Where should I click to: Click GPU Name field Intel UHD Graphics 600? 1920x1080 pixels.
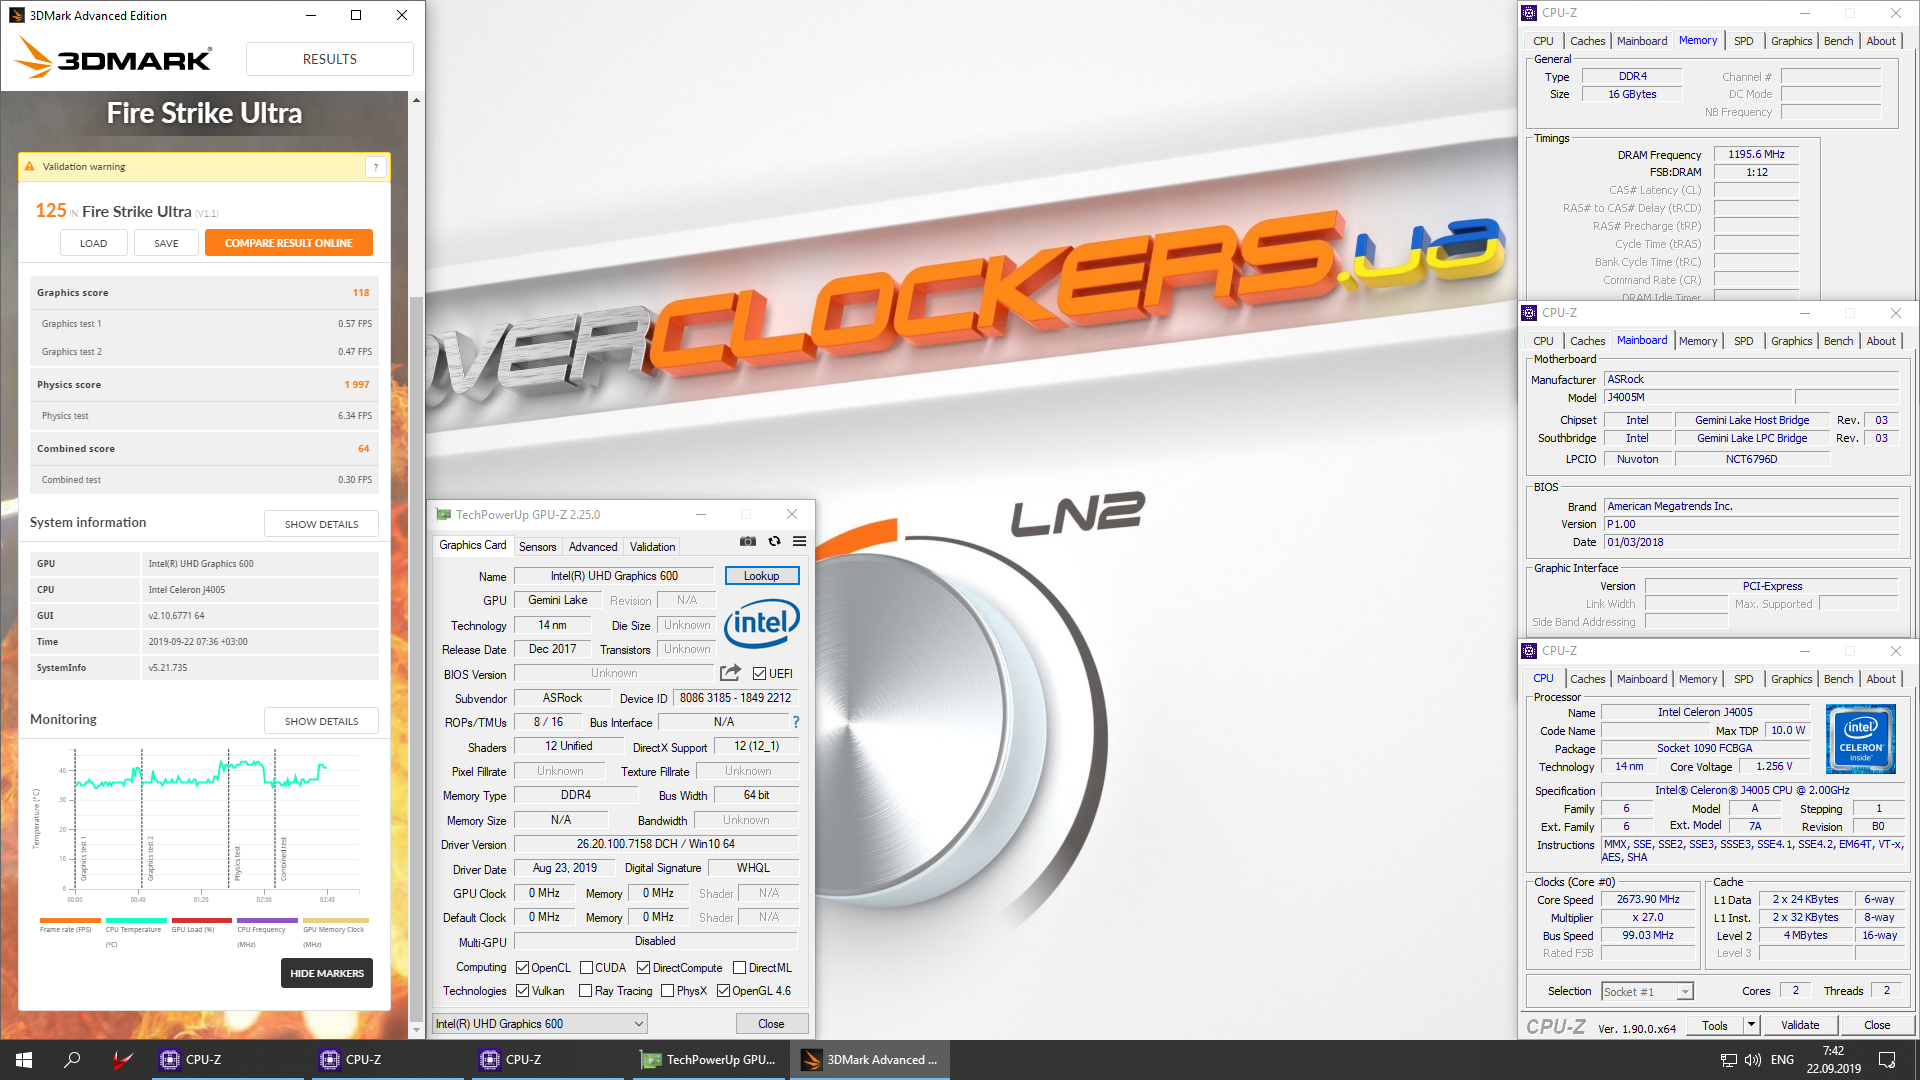[614, 576]
